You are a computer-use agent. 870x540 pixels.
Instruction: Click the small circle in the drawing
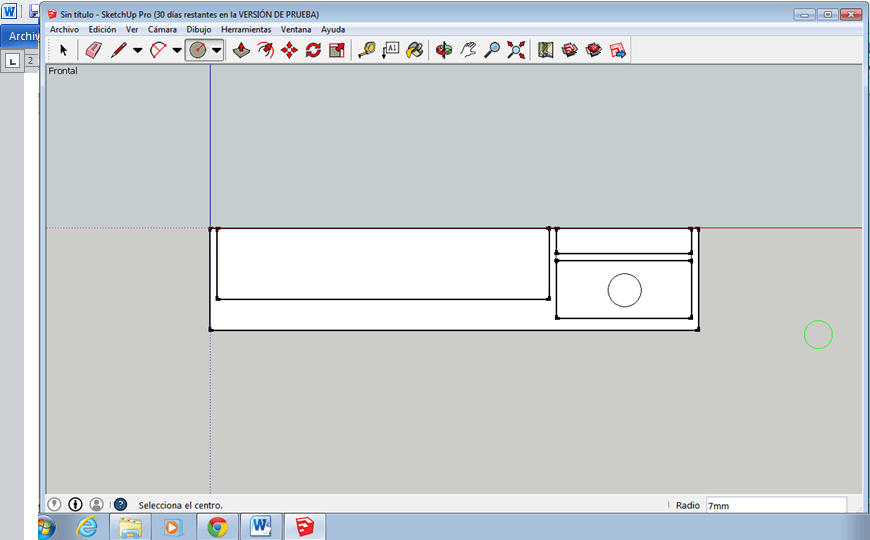625,290
